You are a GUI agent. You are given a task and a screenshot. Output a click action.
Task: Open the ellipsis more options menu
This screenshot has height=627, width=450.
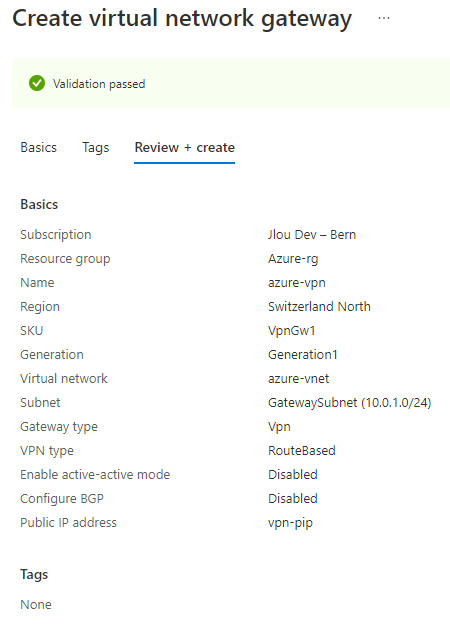pyautogui.click(x=384, y=18)
